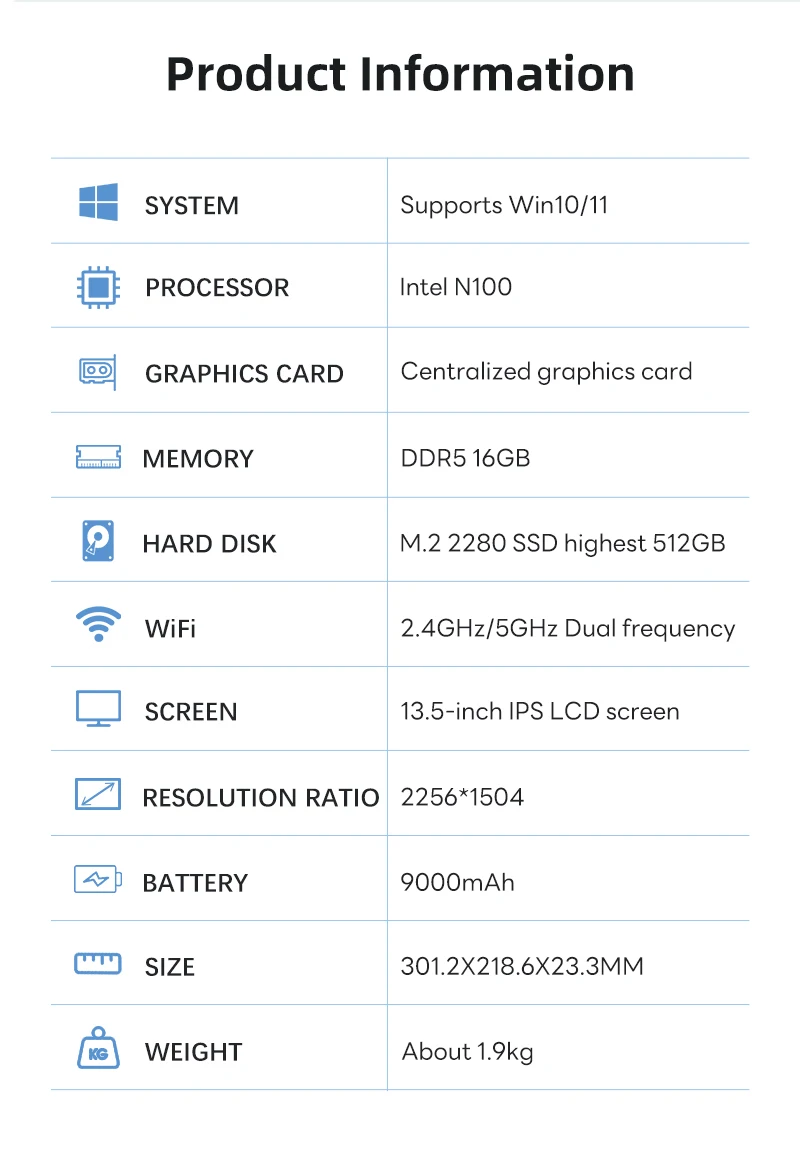
Task: Click the graphics card icon
Action: [97, 371]
